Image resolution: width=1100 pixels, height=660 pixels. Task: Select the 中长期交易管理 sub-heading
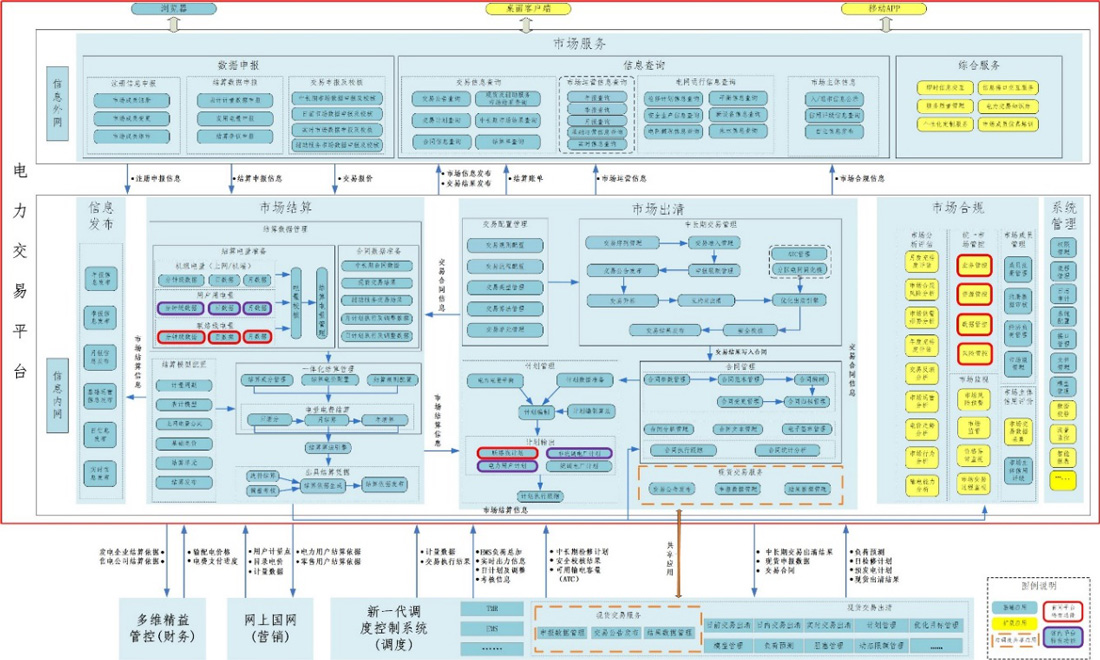click(711, 224)
